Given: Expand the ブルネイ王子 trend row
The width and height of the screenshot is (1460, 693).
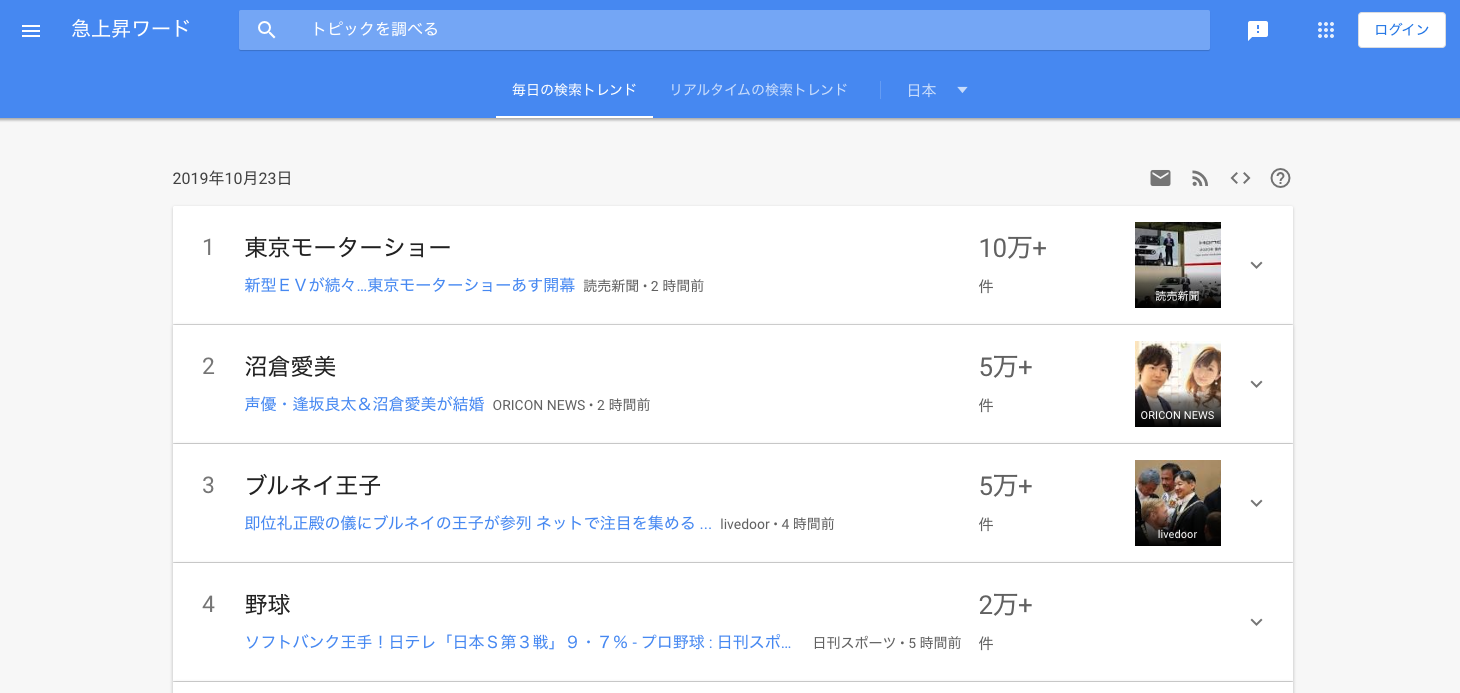Looking at the screenshot, I should 1257,503.
